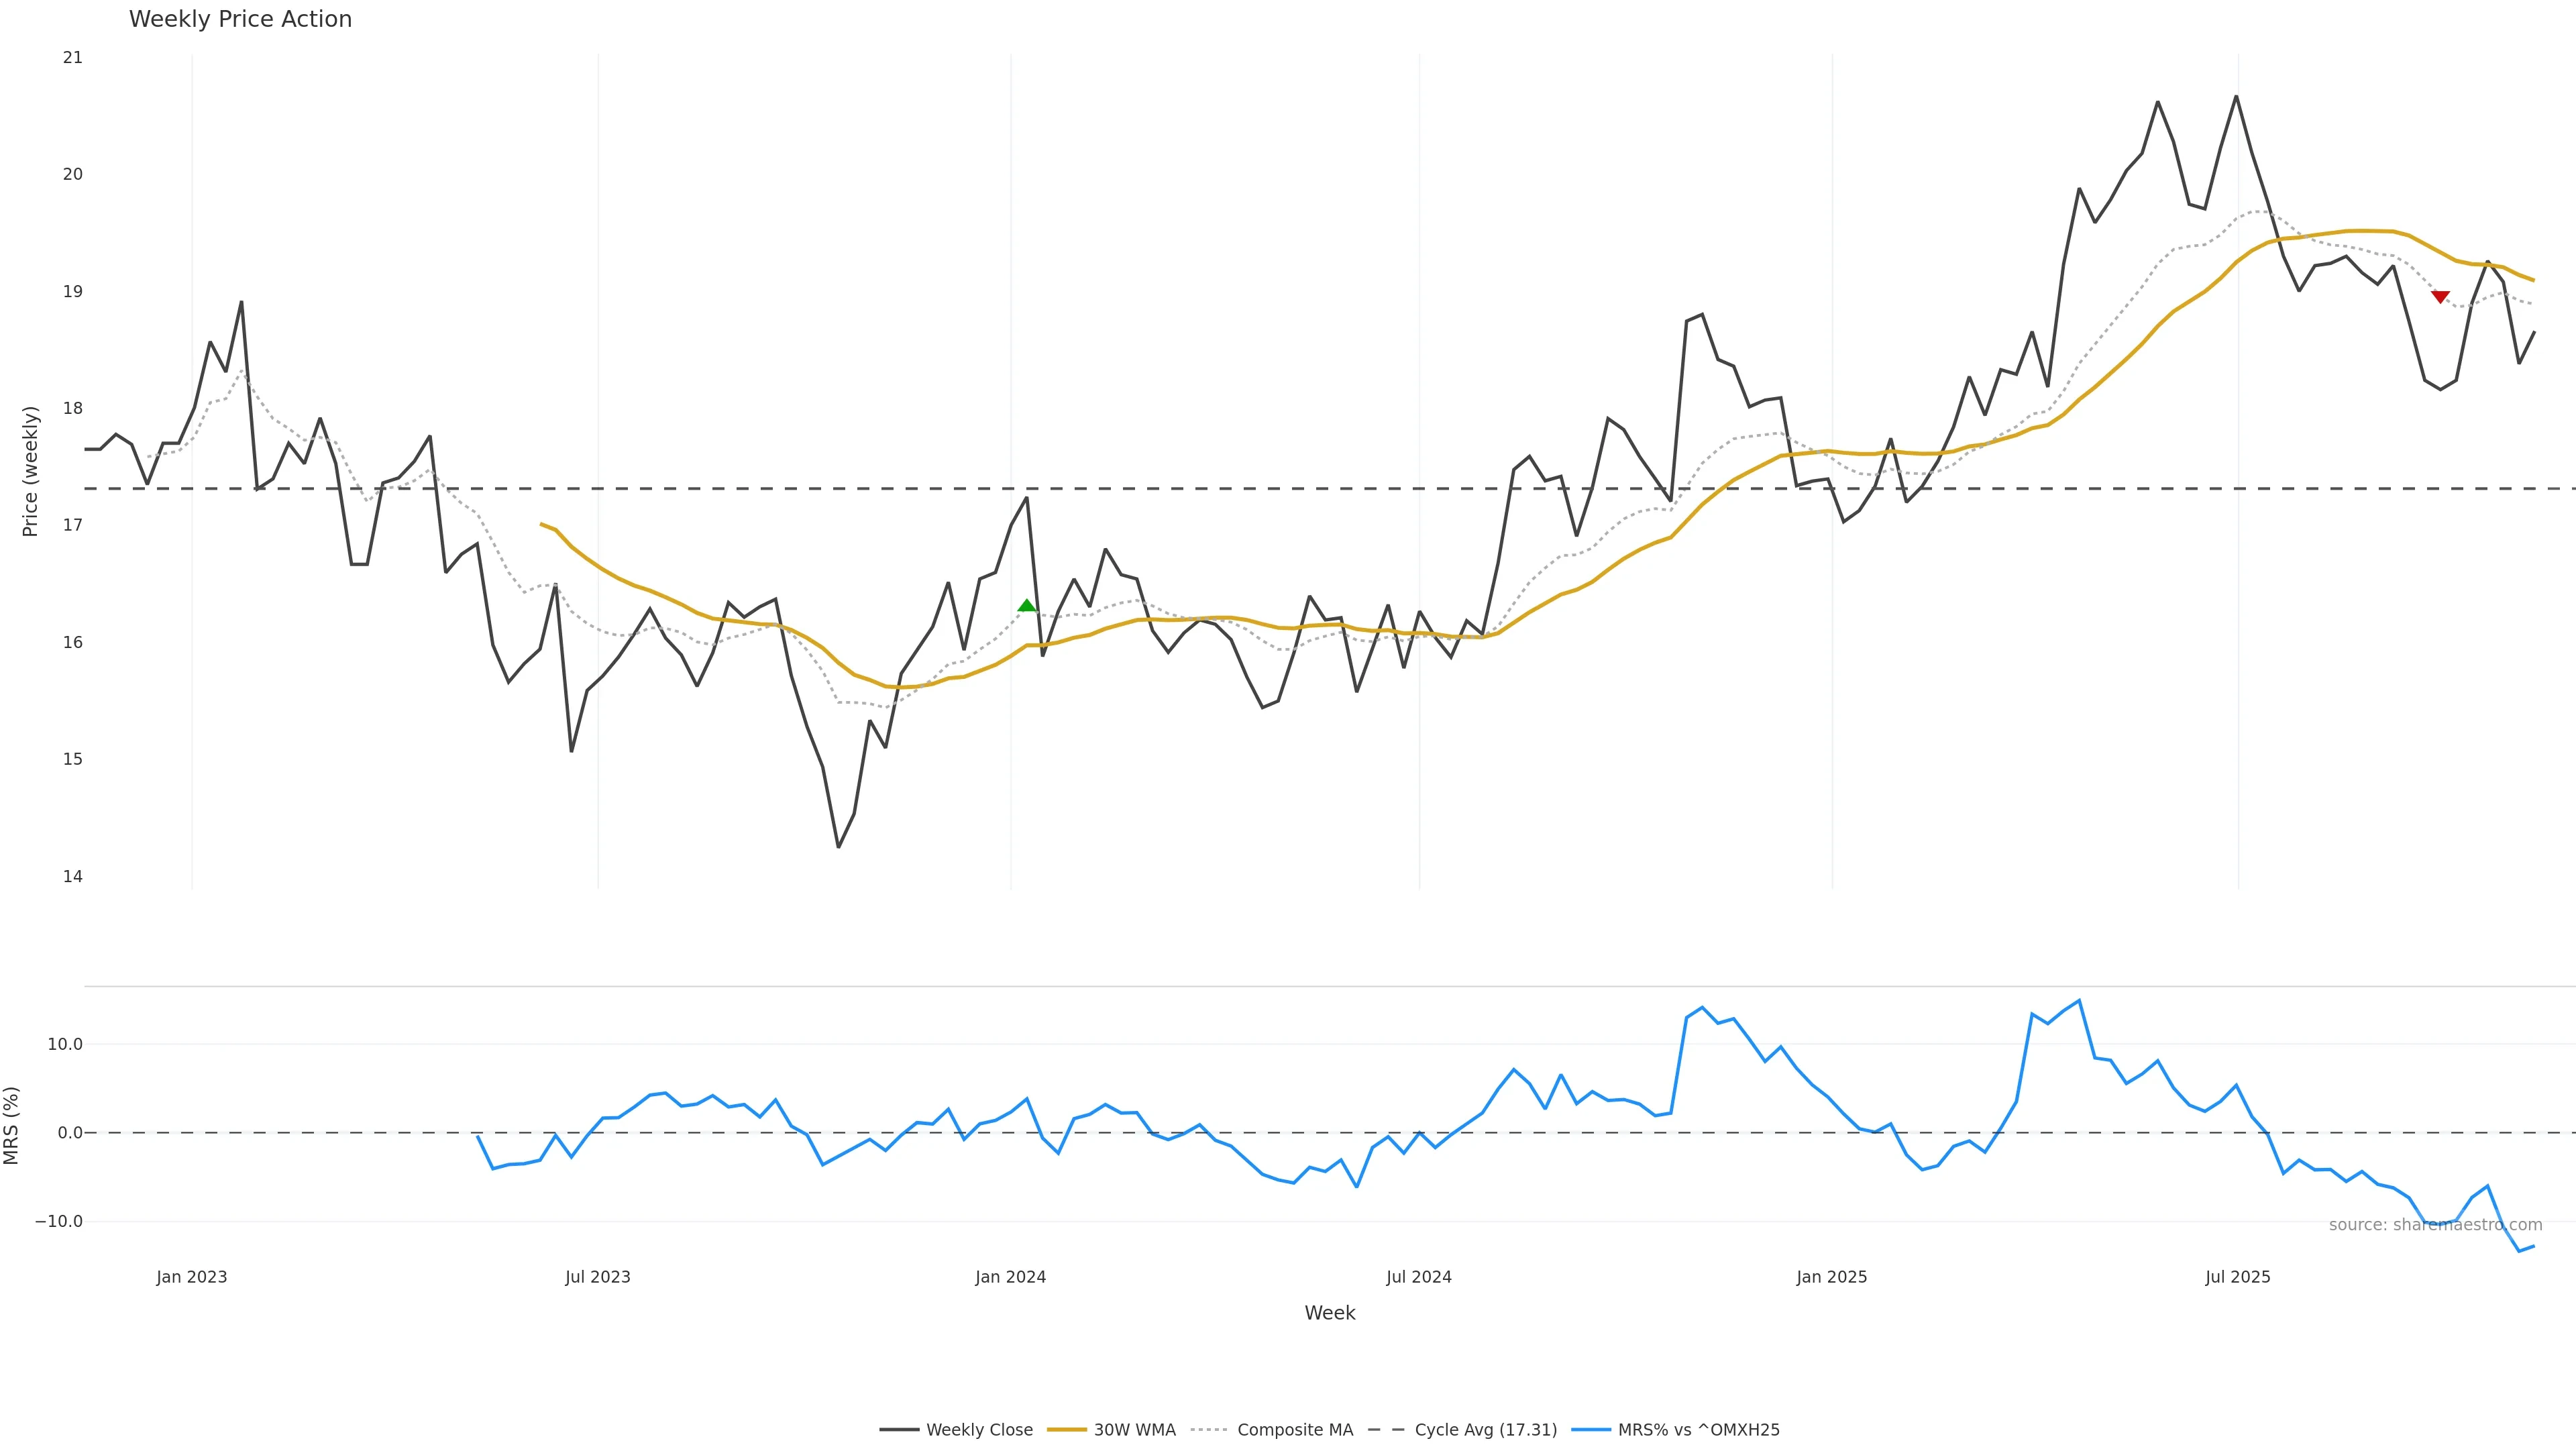Screen dimensions: 2576x1449
Task: Click the 21 price axis tick label
Action: [72, 57]
